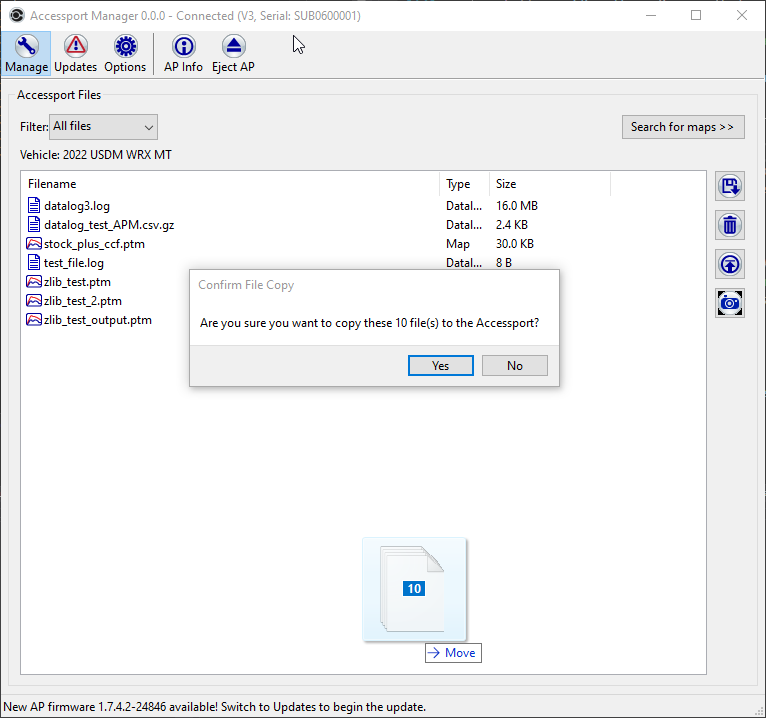Click the 10-file drag thumbnail

click(x=414, y=589)
